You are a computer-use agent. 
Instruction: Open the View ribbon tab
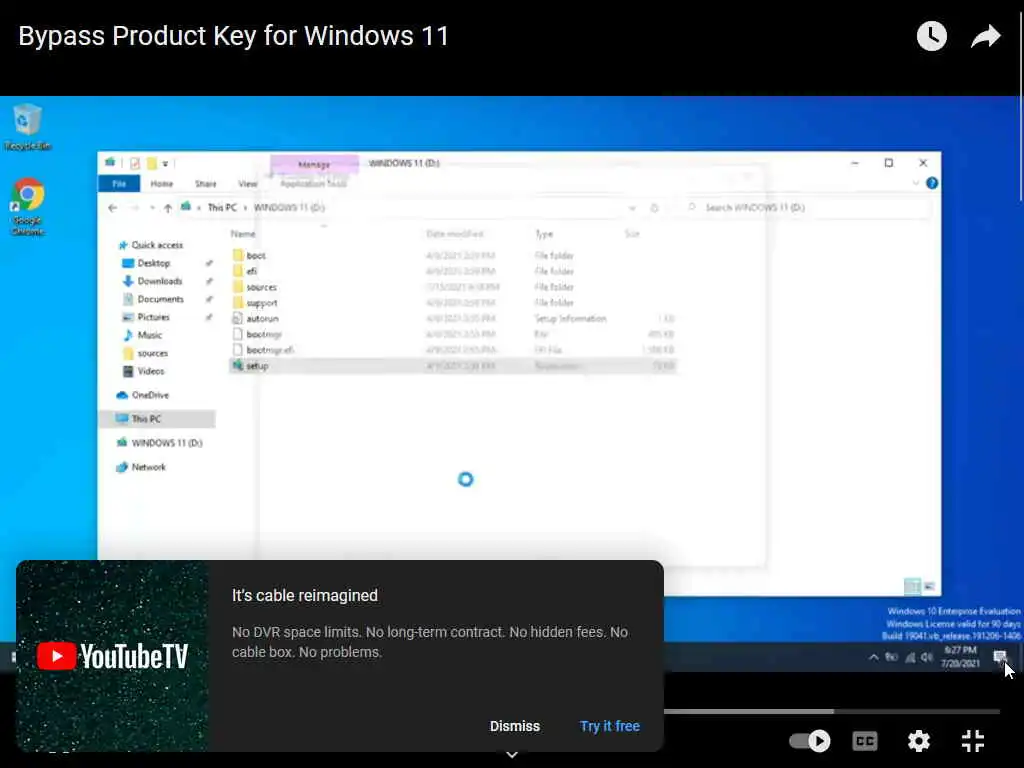[x=248, y=184]
